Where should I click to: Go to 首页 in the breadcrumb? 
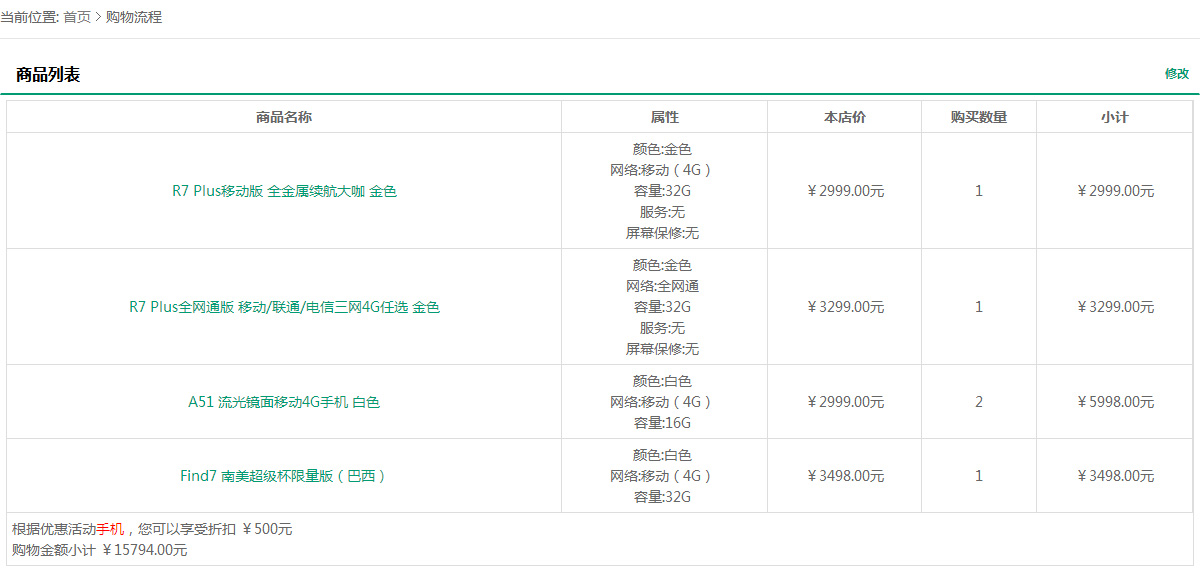tap(77, 17)
